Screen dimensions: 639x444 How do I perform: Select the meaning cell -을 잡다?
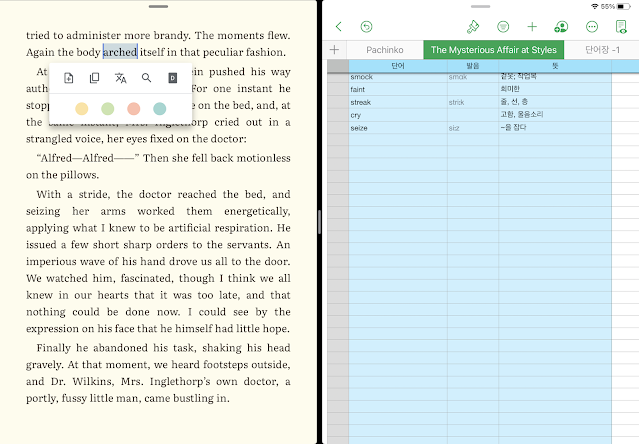coord(555,128)
